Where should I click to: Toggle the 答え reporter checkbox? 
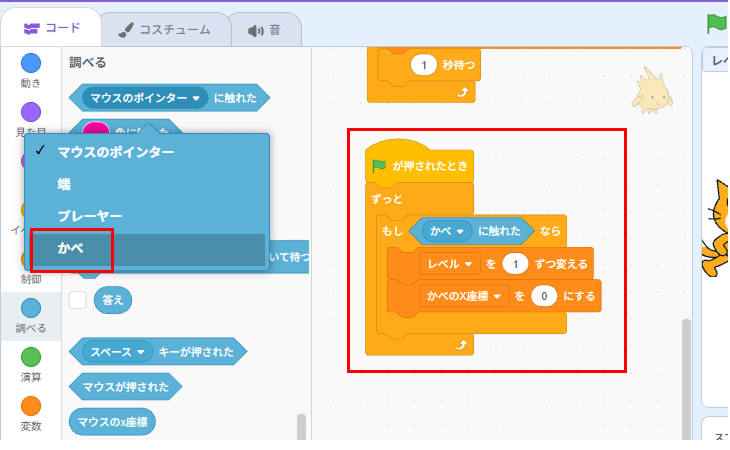(x=77, y=299)
